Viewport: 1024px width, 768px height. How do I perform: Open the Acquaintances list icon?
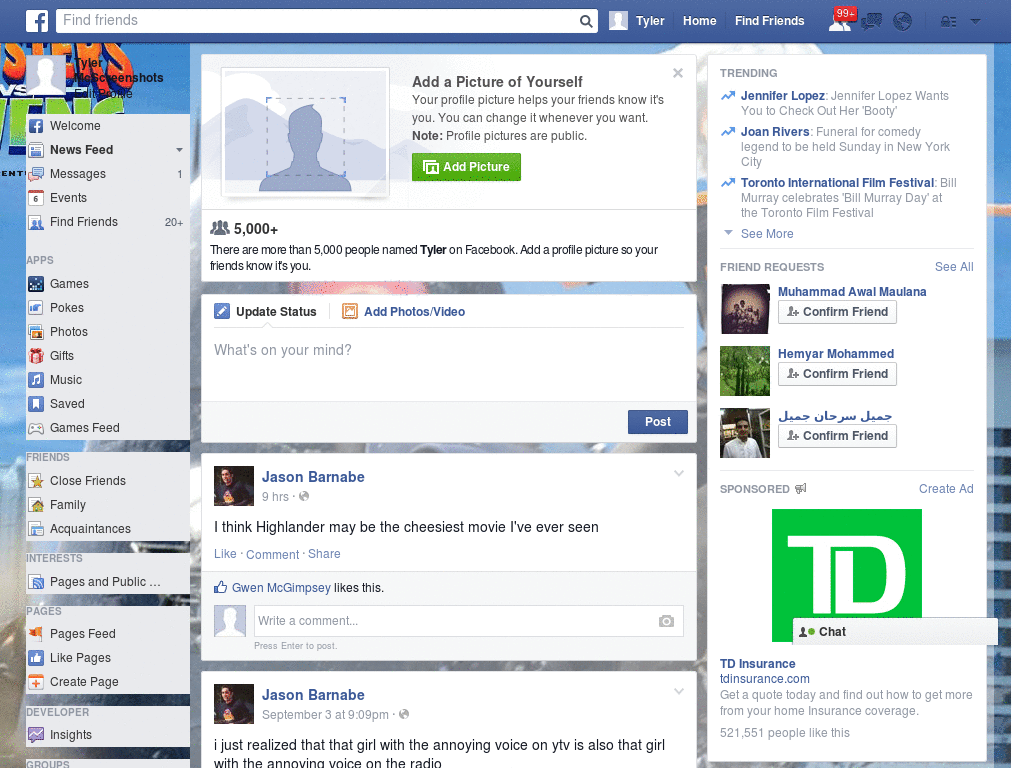tap(36, 529)
